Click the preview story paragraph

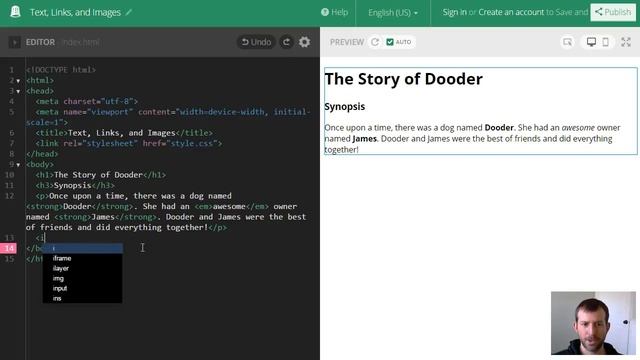click(472, 139)
